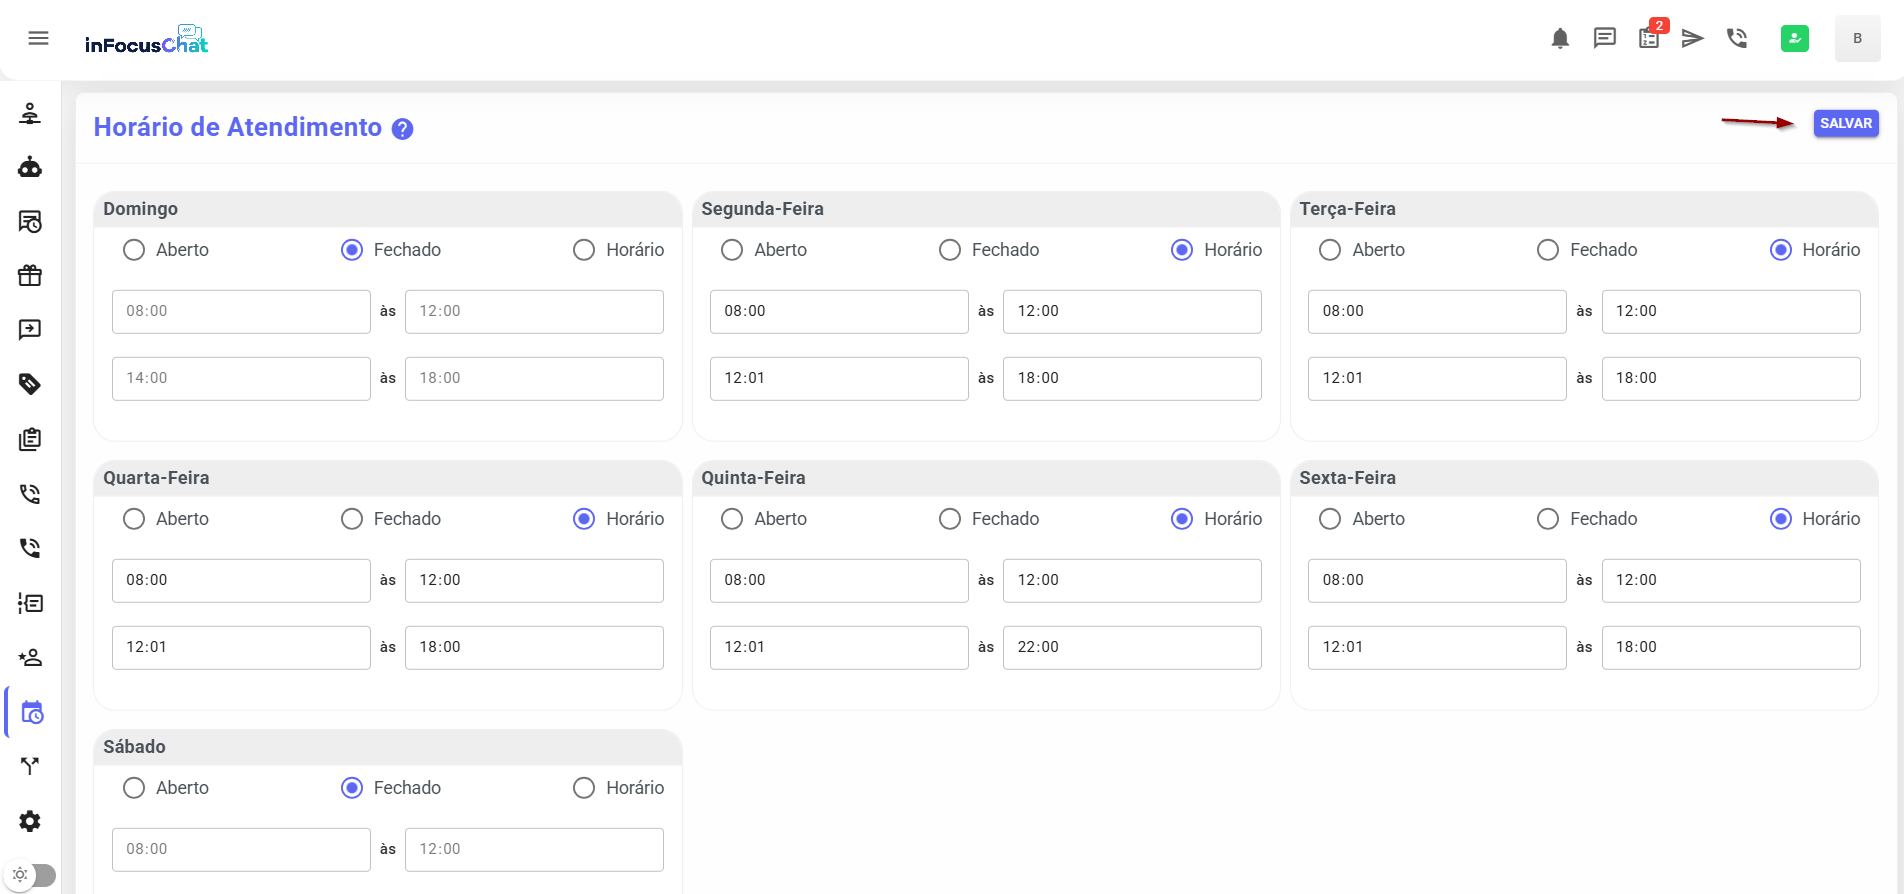Click the SALVAR button
The height and width of the screenshot is (894, 1904).
tap(1845, 123)
